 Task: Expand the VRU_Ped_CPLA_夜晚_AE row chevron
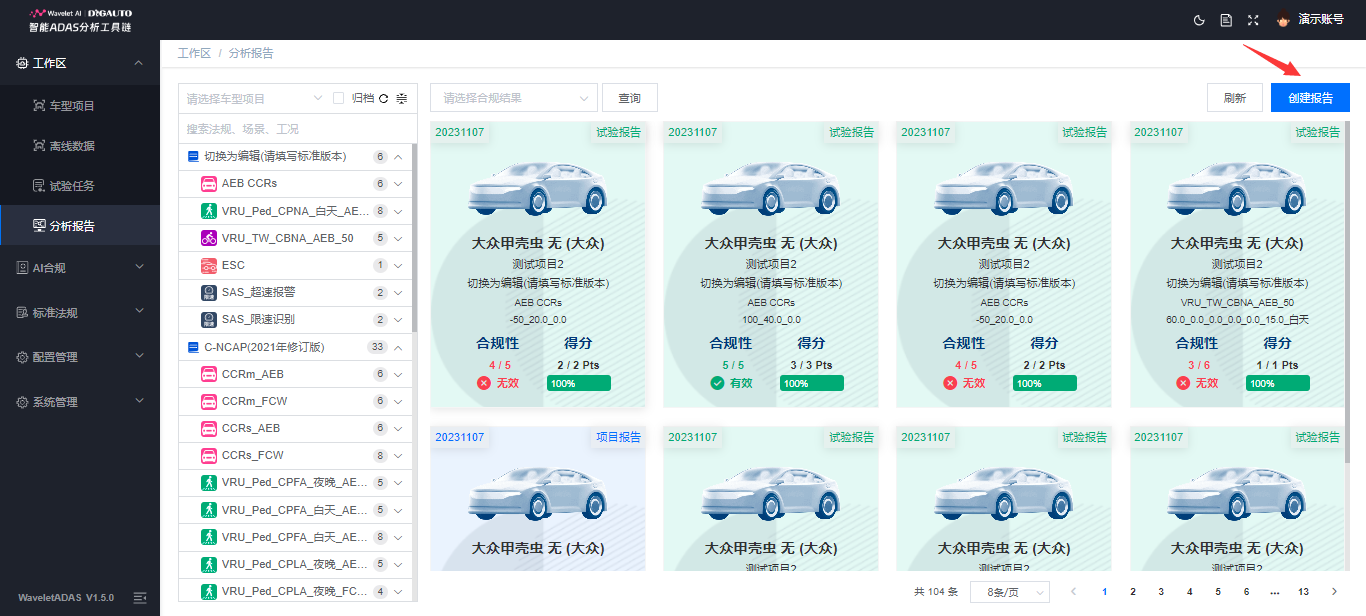[398, 564]
